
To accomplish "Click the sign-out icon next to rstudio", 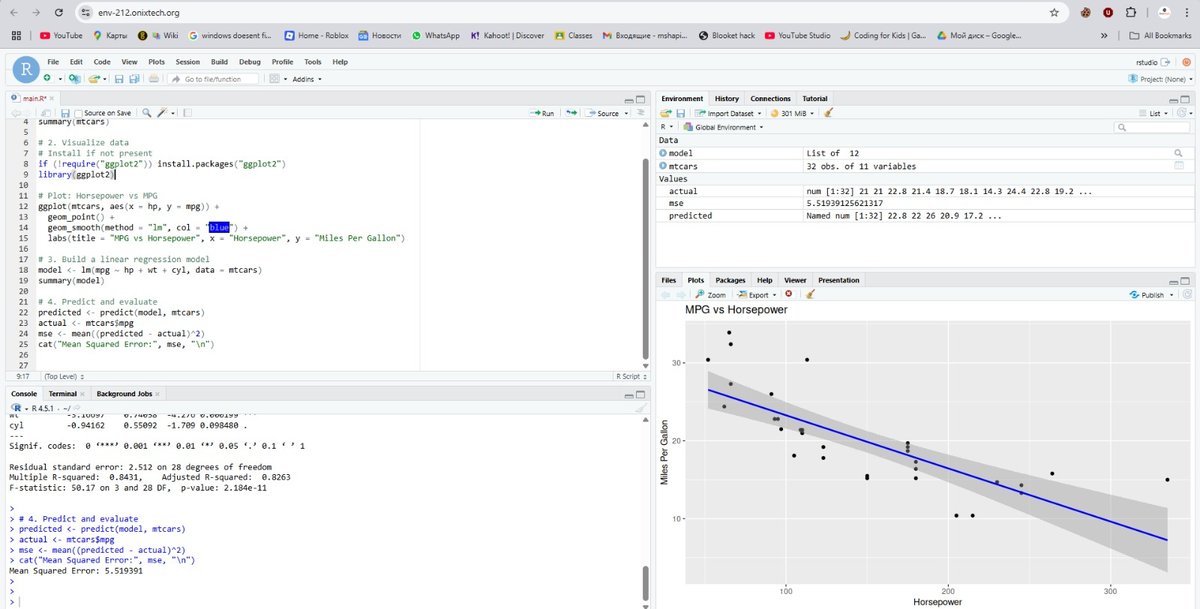I will point(1165,62).
